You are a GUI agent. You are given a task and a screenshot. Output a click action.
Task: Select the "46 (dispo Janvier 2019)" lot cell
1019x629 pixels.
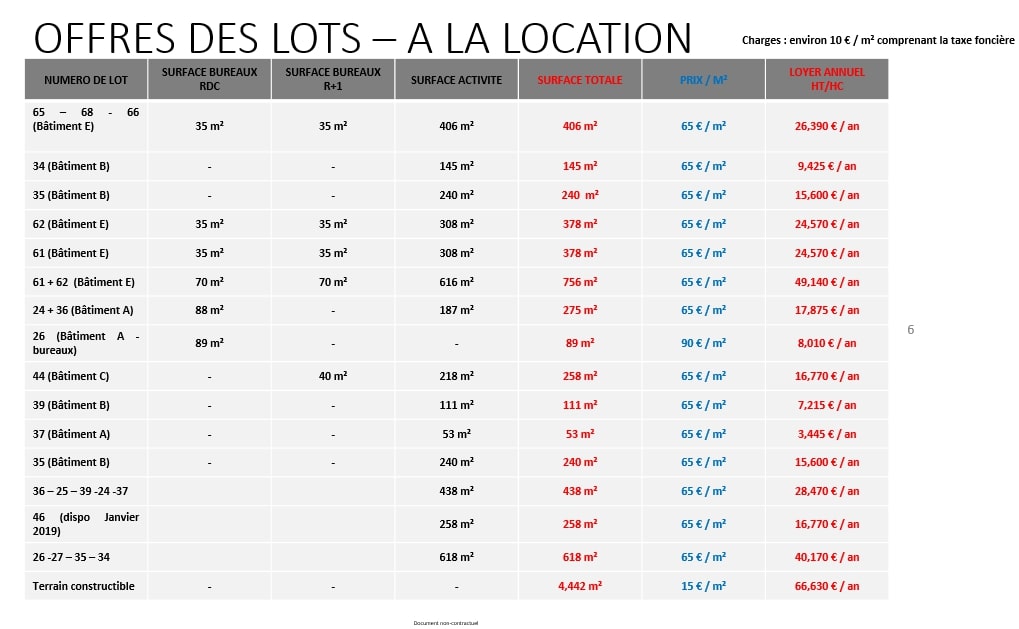pos(86,524)
